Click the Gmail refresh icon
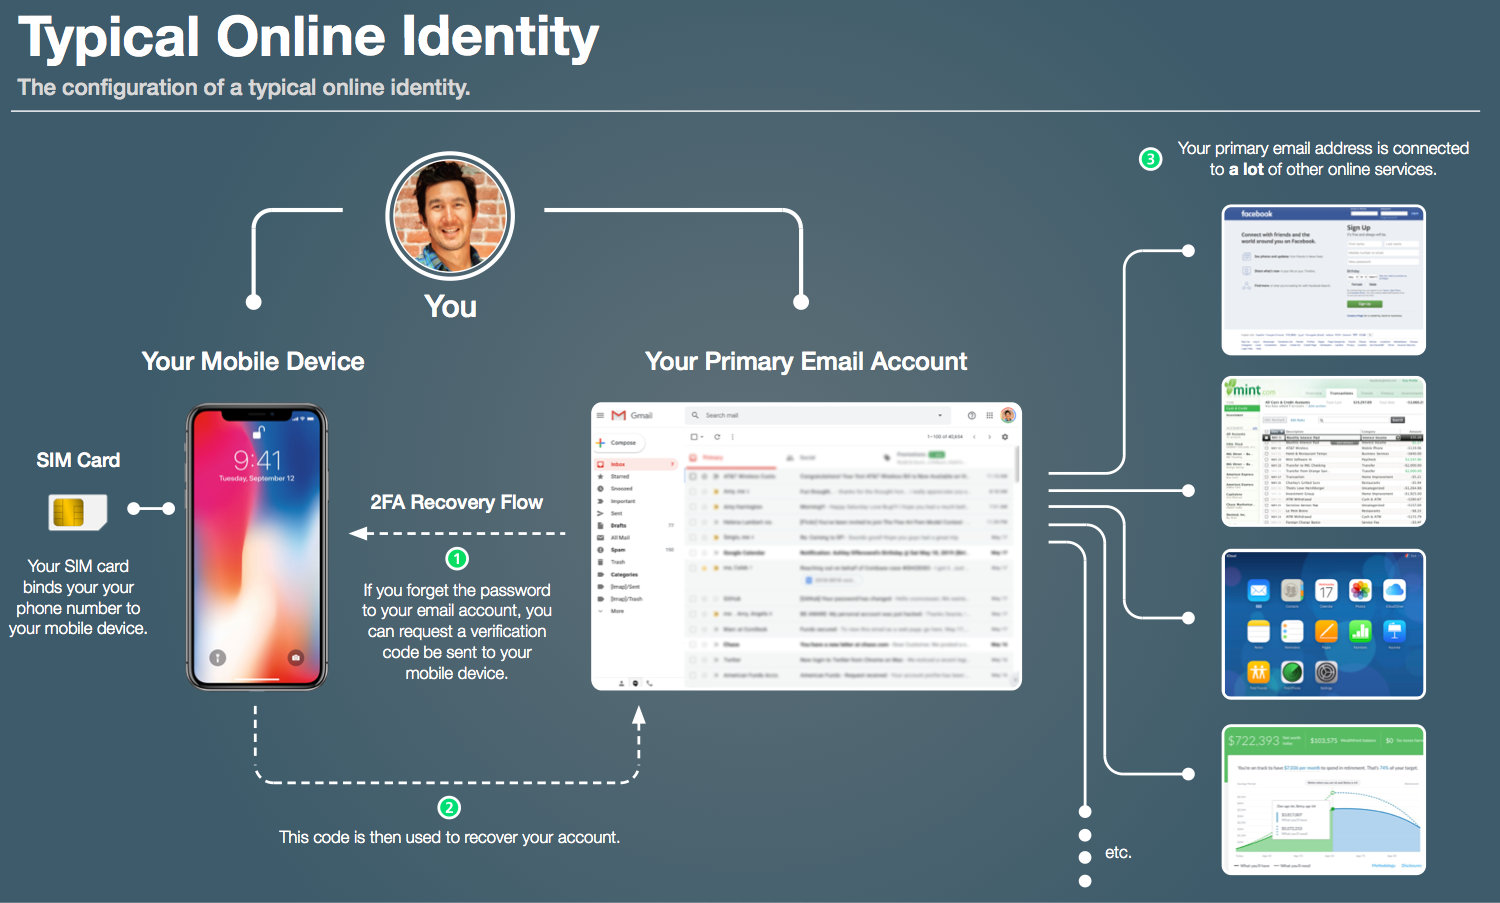This screenshot has height=903, width=1500. click(x=717, y=436)
